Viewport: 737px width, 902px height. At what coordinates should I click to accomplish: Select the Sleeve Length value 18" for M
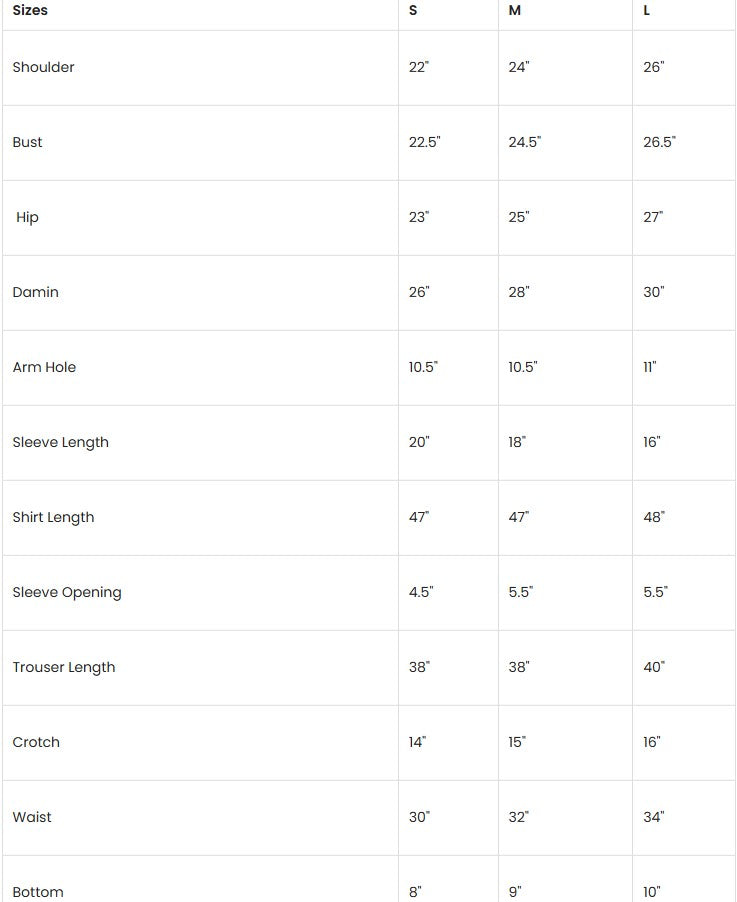tap(517, 442)
